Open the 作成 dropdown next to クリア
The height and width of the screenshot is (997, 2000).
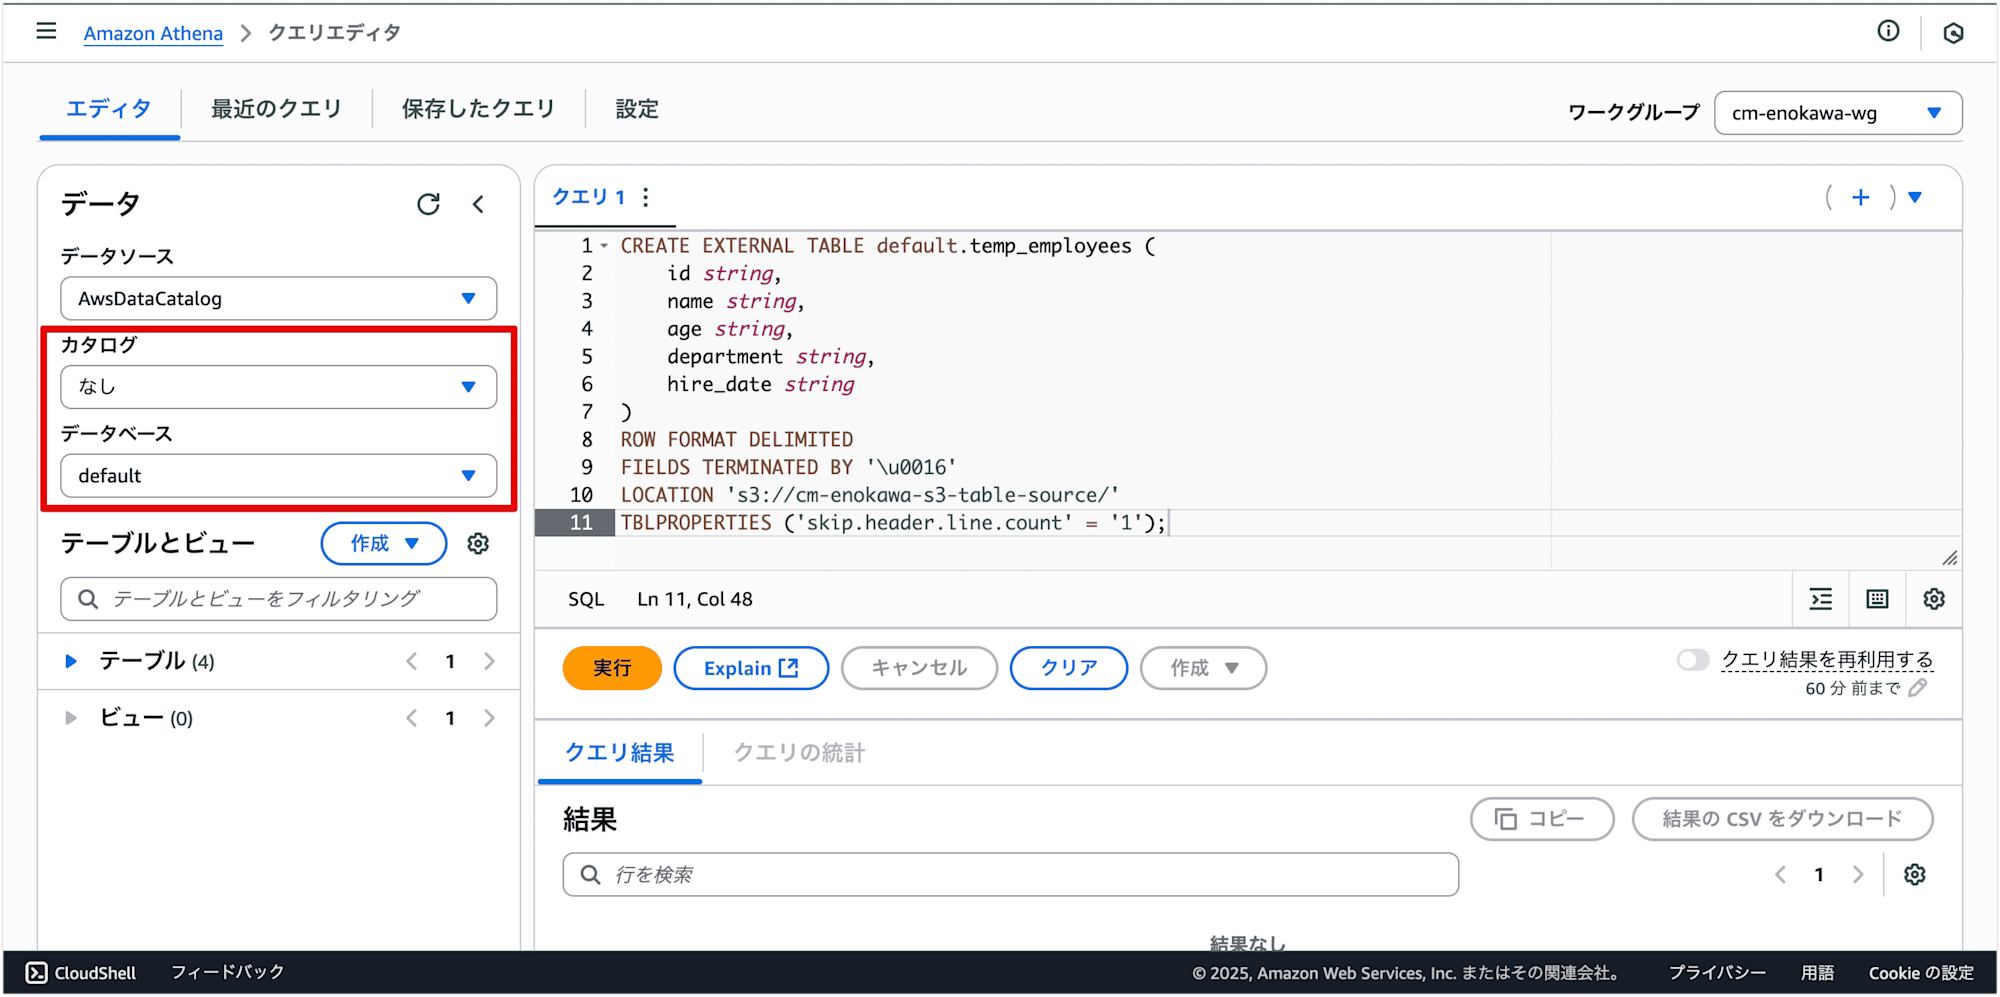[1203, 668]
